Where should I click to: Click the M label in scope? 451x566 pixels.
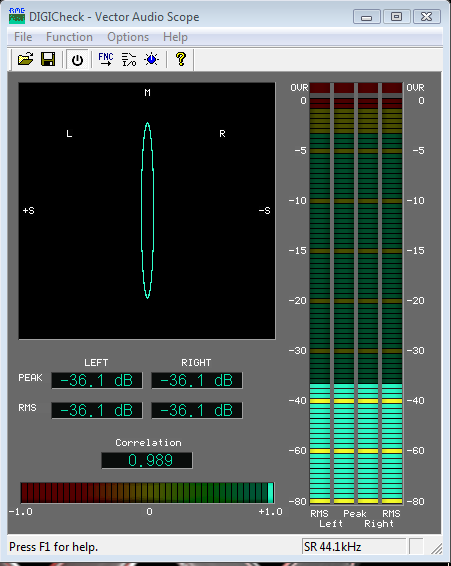[x=147, y=93]
